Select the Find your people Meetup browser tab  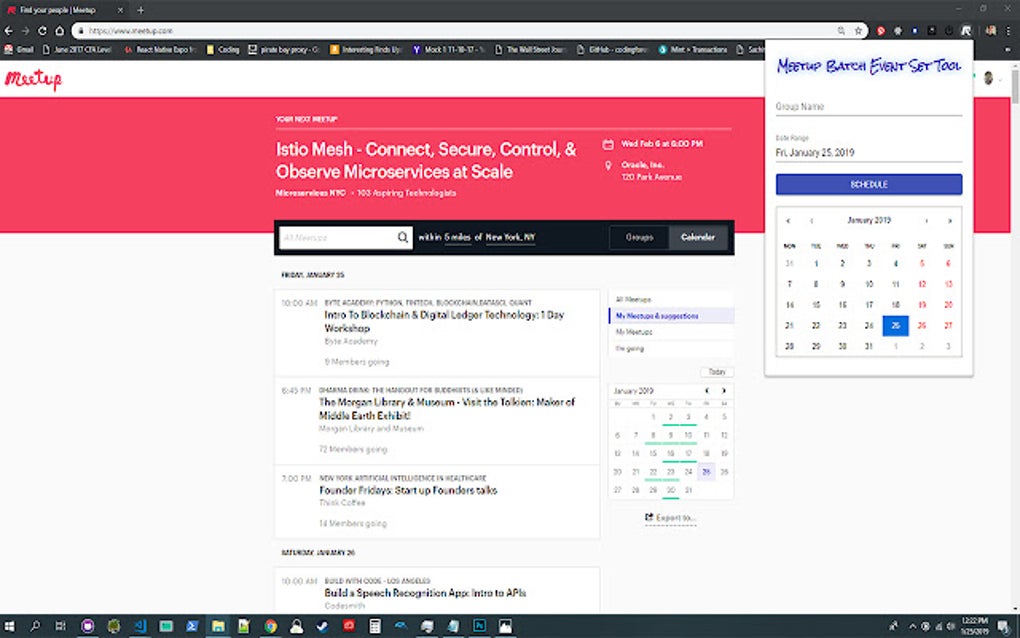click(55, 9)
